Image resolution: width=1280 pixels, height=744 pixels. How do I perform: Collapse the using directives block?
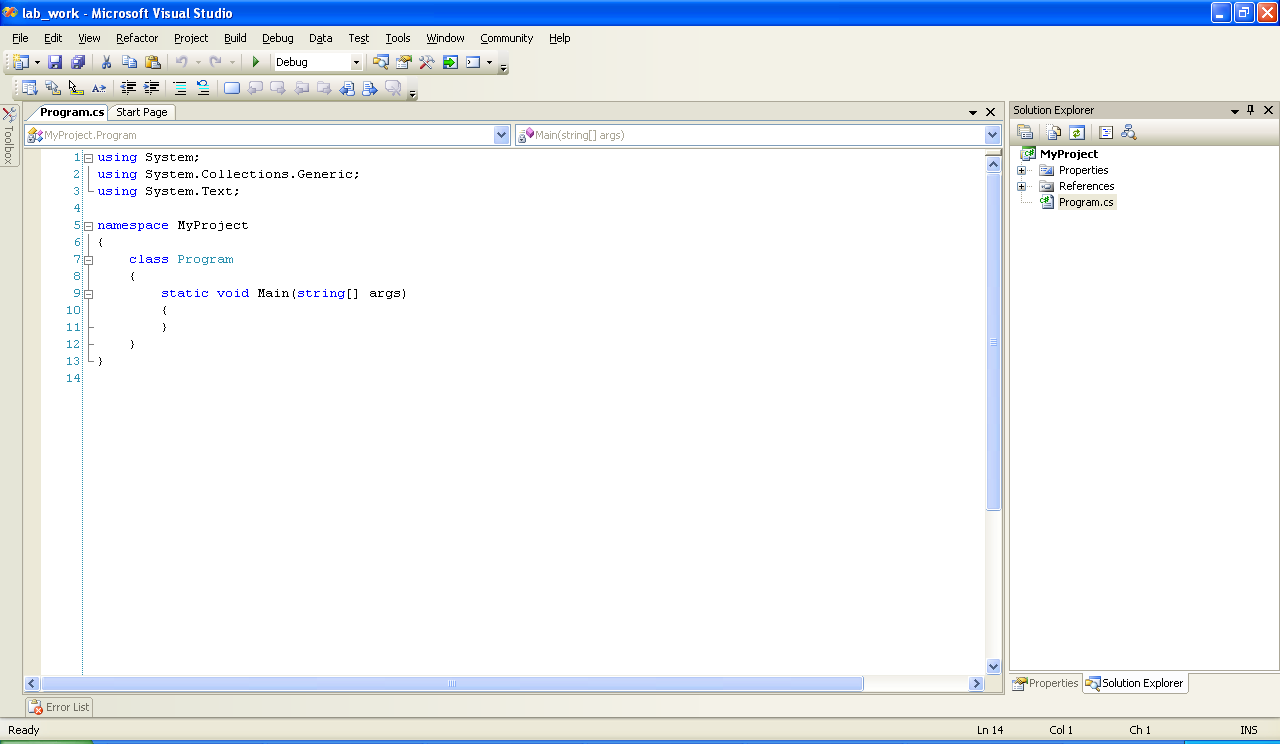click(89, 158)
